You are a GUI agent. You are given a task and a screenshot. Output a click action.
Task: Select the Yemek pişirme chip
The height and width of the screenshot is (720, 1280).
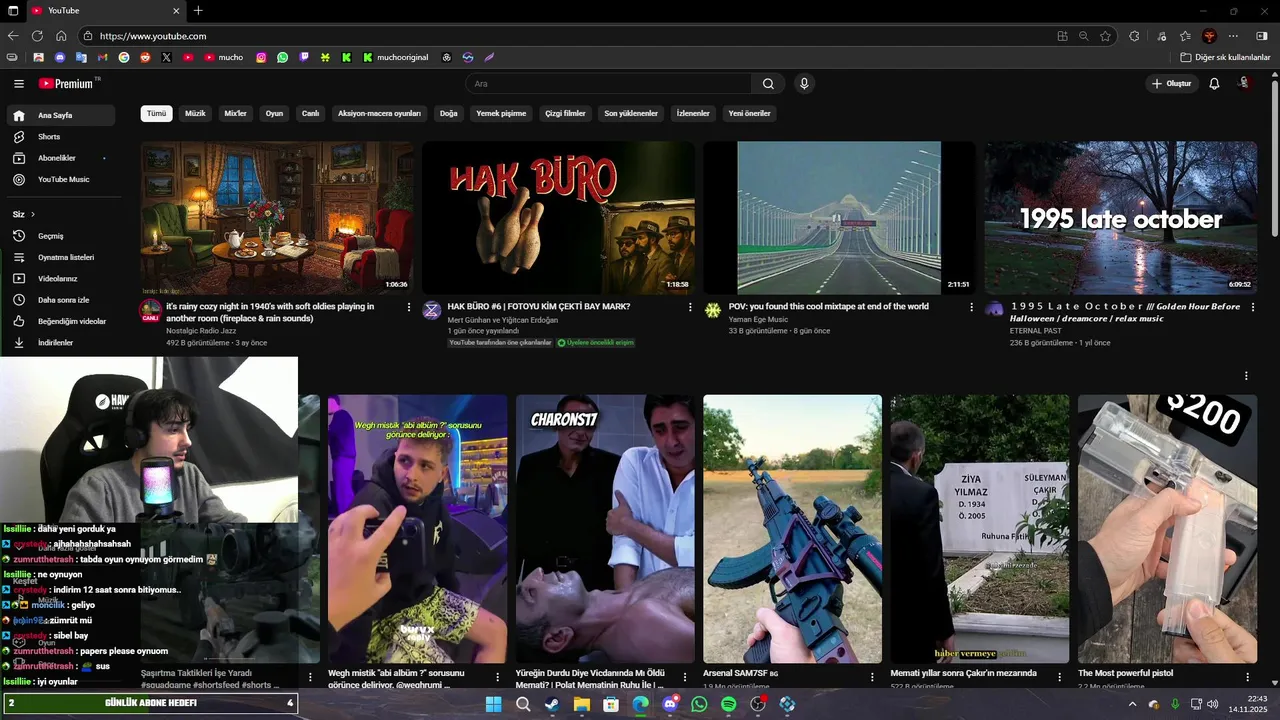point(501,114)
